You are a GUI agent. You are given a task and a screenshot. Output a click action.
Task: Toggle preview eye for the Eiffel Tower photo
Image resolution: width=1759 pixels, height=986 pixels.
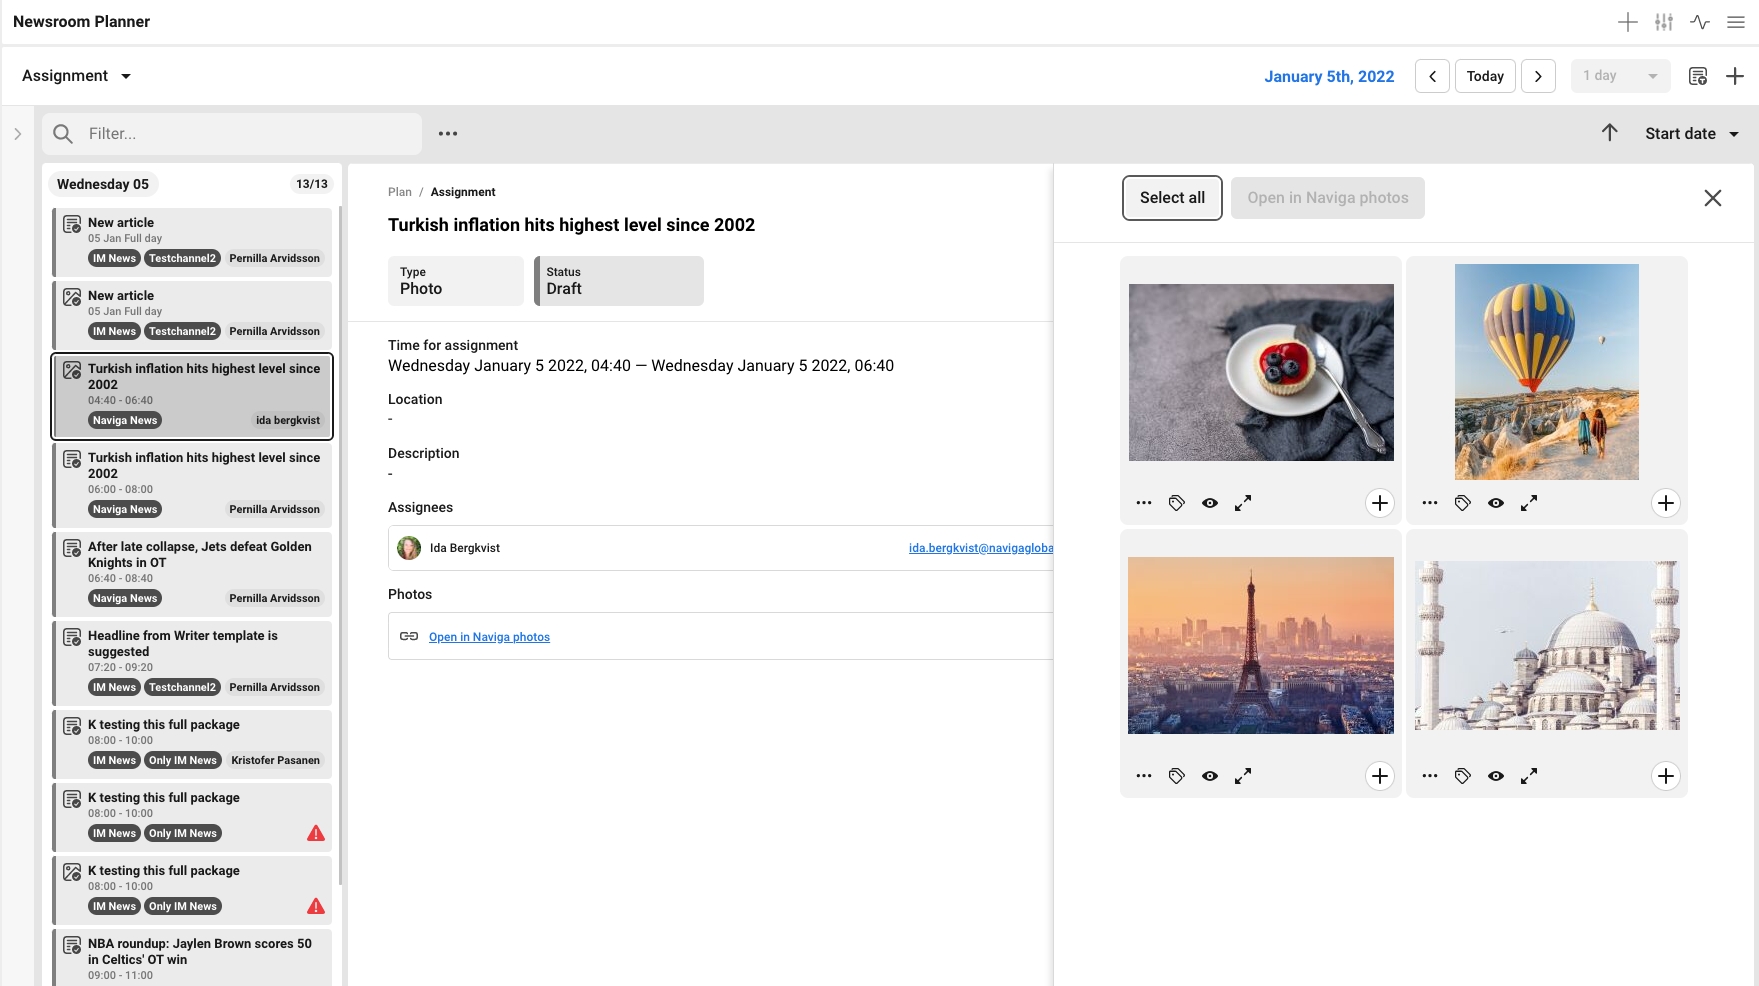point(1210,776)
